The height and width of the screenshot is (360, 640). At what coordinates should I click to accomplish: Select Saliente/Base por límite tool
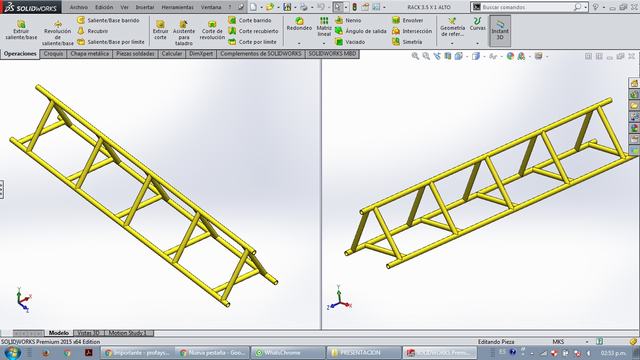click(111, 42)
